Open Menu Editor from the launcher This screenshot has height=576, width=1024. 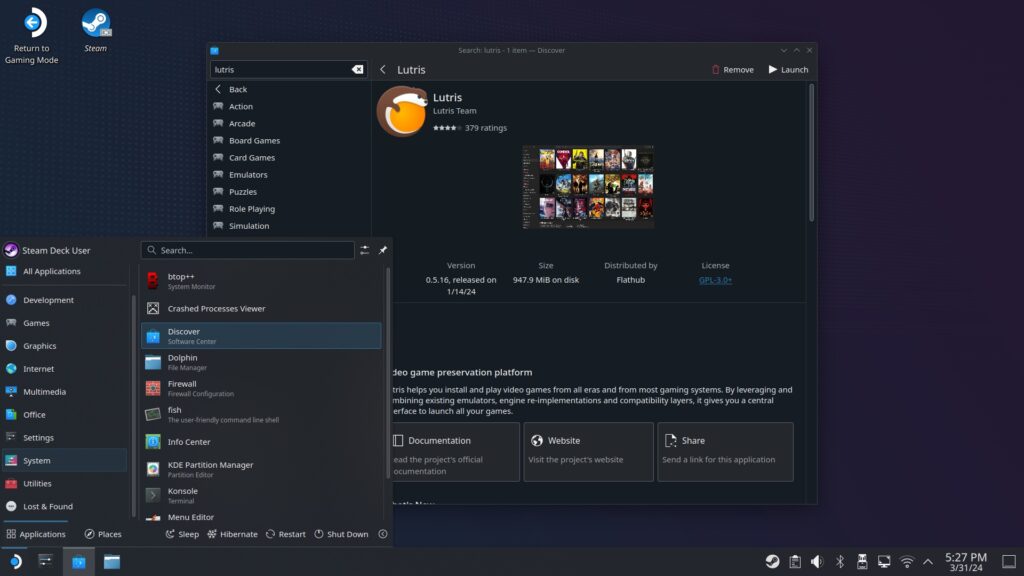261,517
